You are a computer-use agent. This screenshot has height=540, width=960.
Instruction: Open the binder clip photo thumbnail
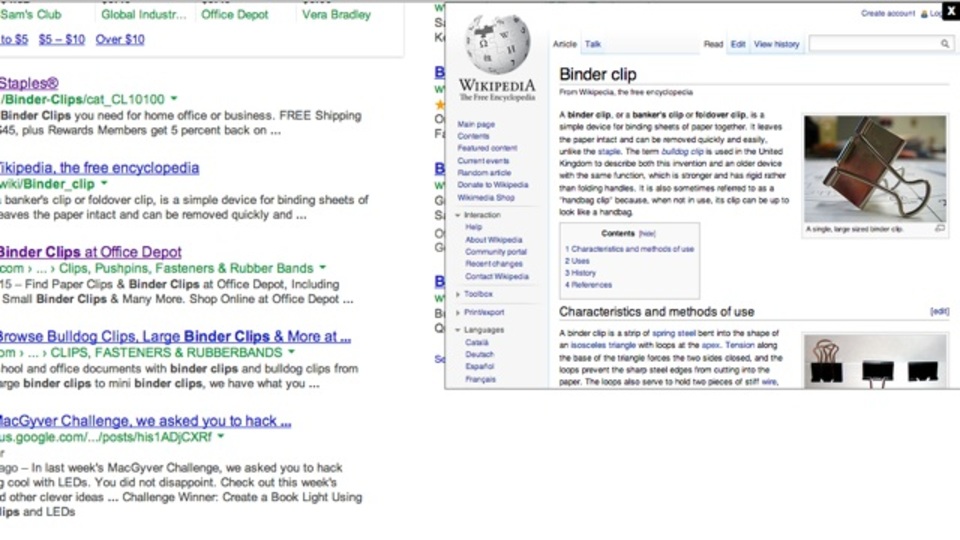coord(874,168)
